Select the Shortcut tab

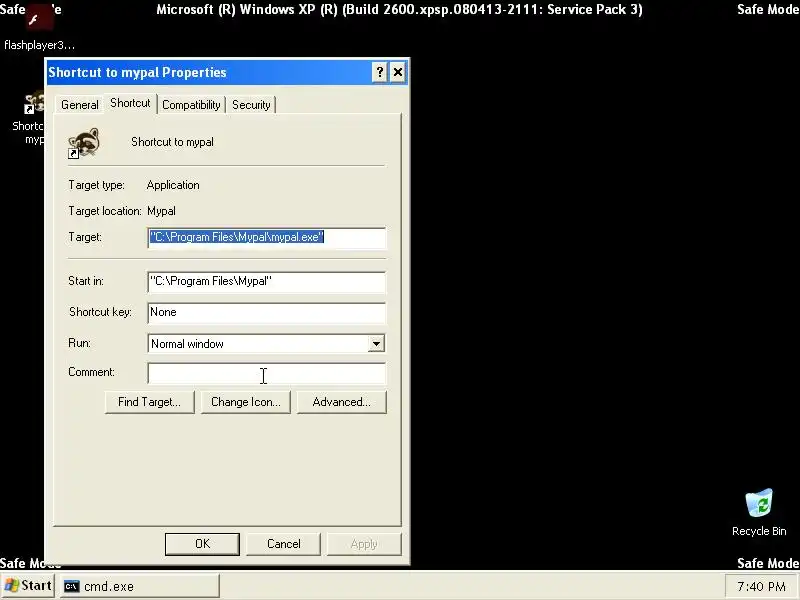130,103
